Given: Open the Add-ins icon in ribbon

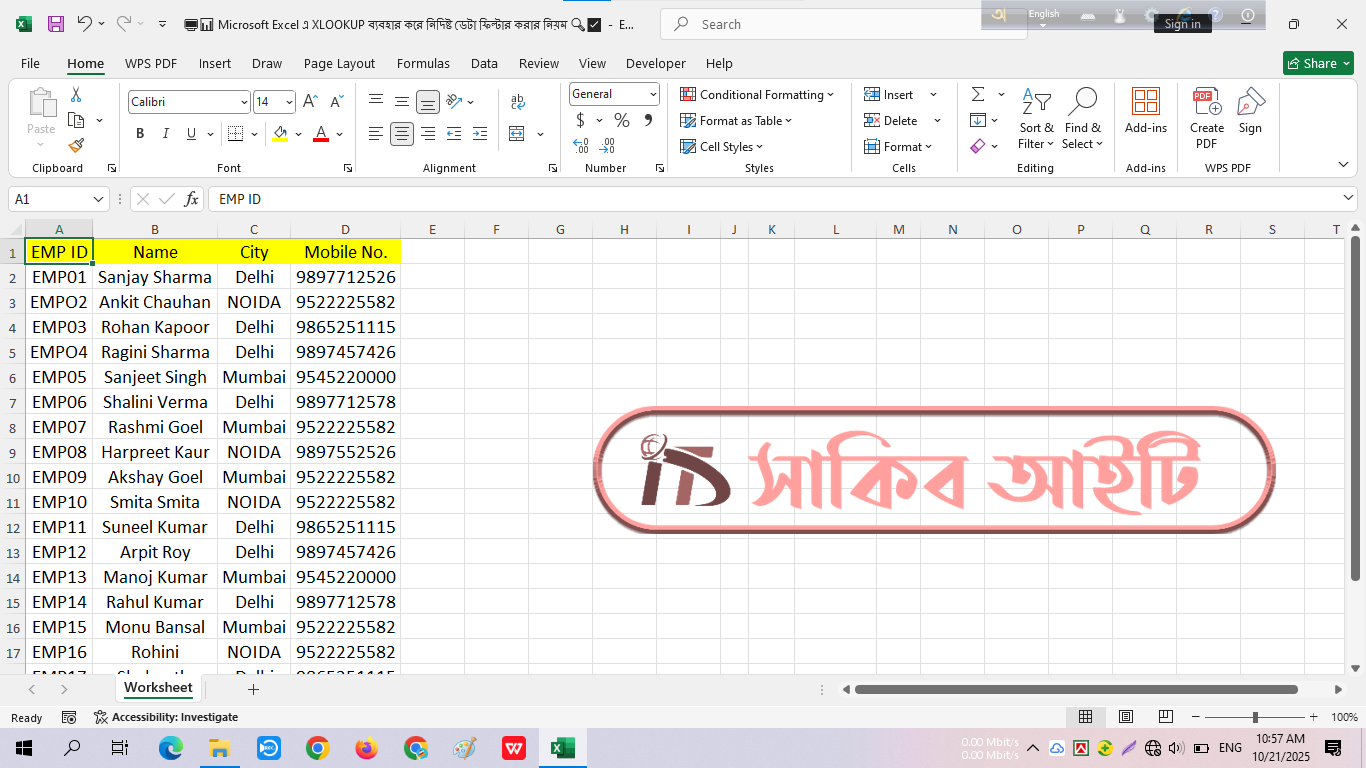Looking at the screenshot, I should point(1145,110).
